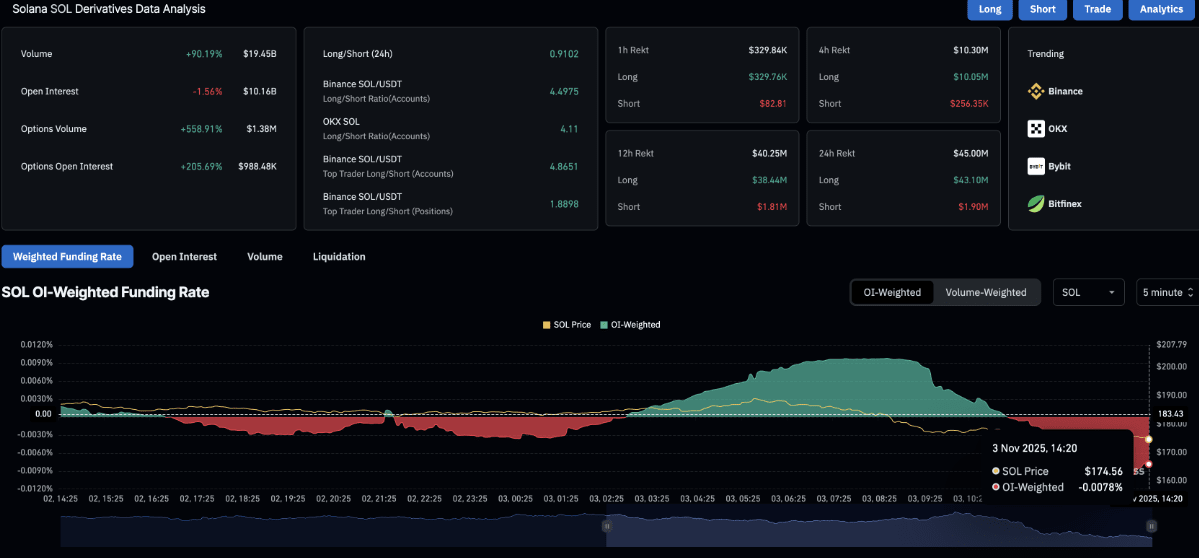The image size is (1199, 558).
Task: Click the OKX logo icon
Action: click(x=1036, y=128)
